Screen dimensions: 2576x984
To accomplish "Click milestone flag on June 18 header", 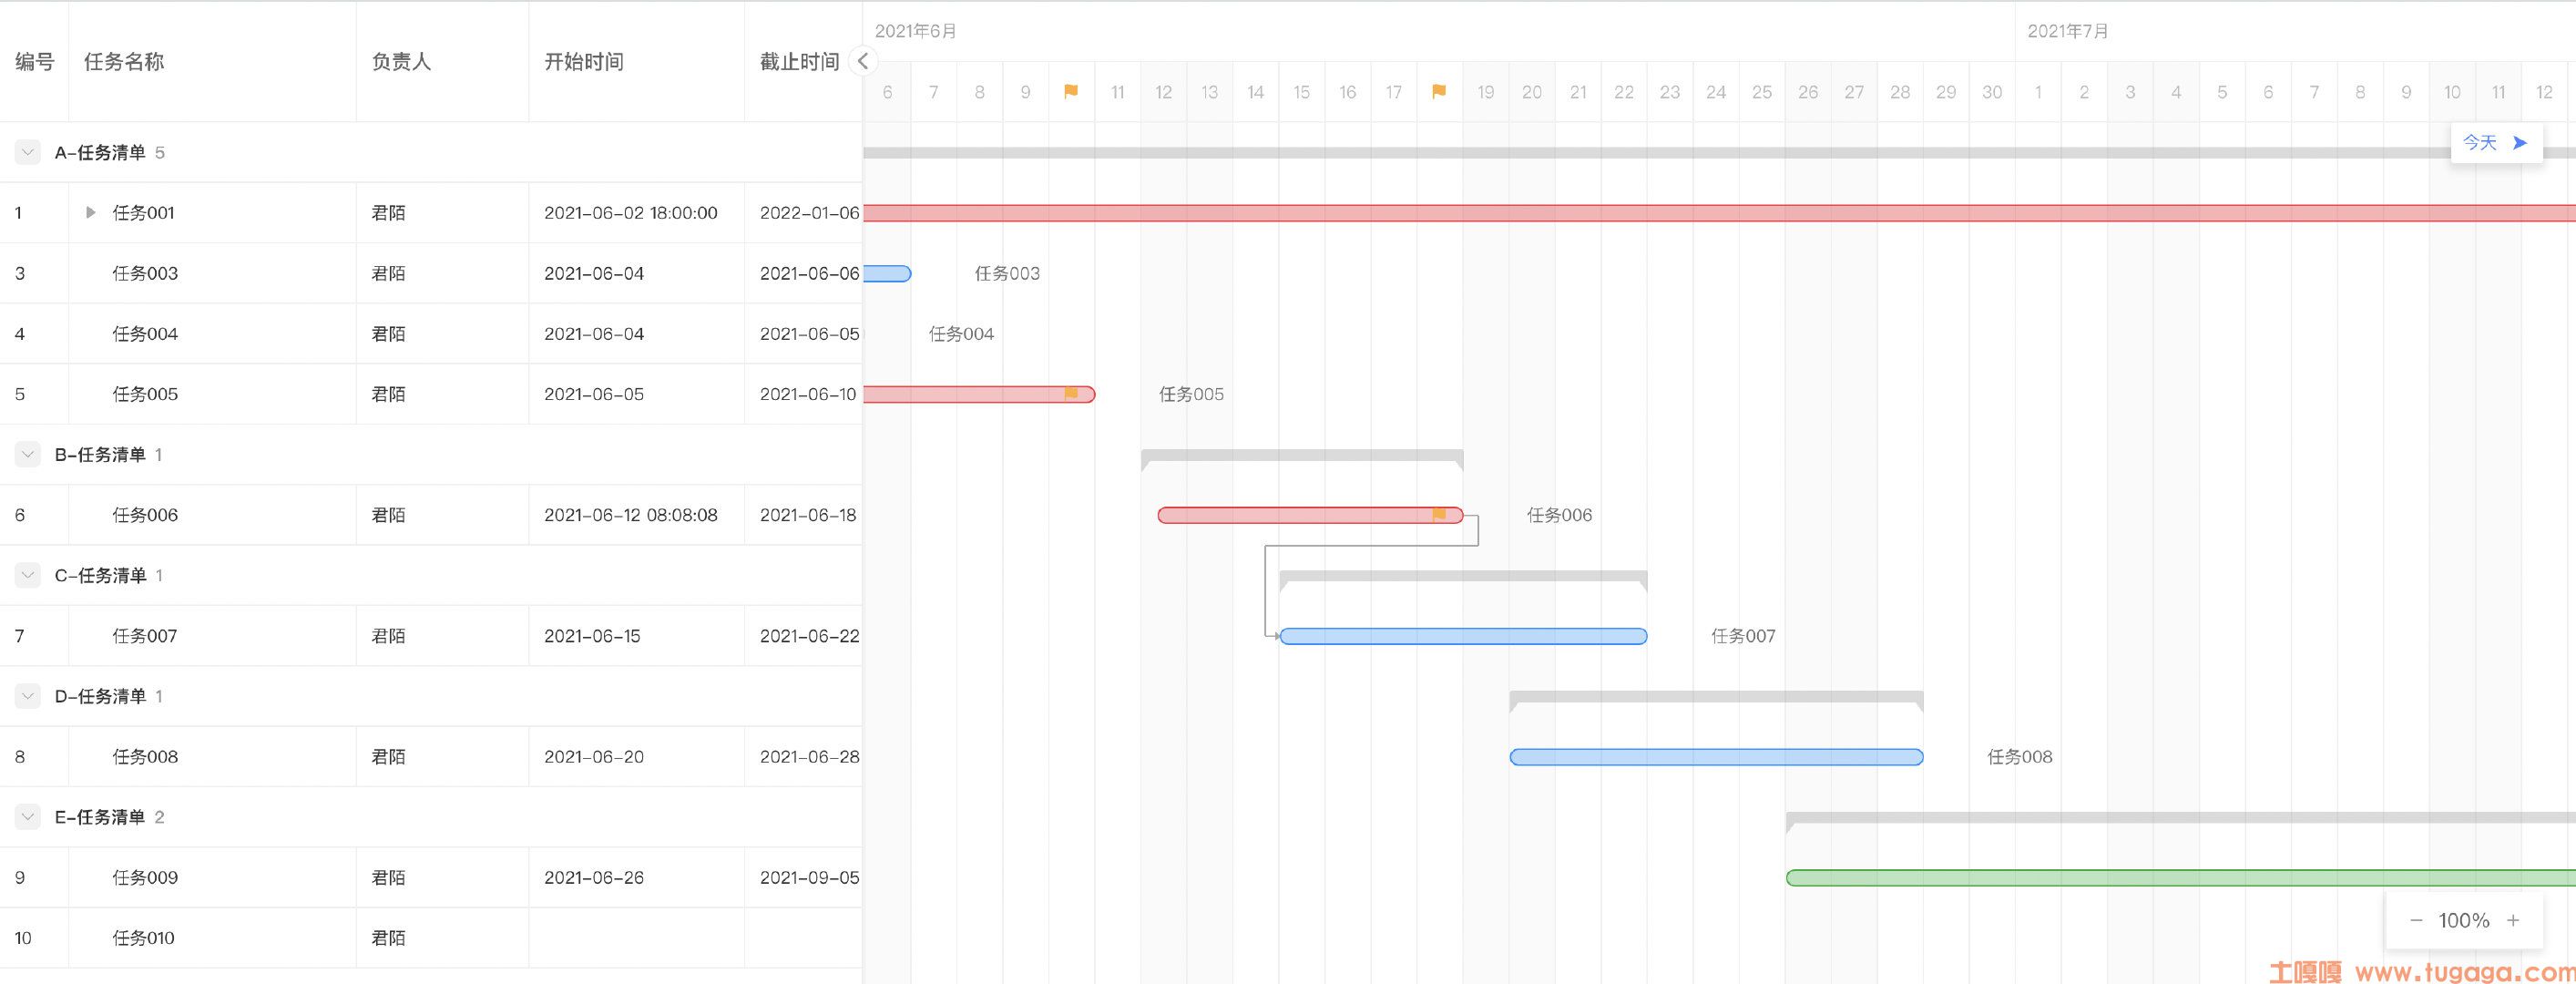I will point(1439,91).
